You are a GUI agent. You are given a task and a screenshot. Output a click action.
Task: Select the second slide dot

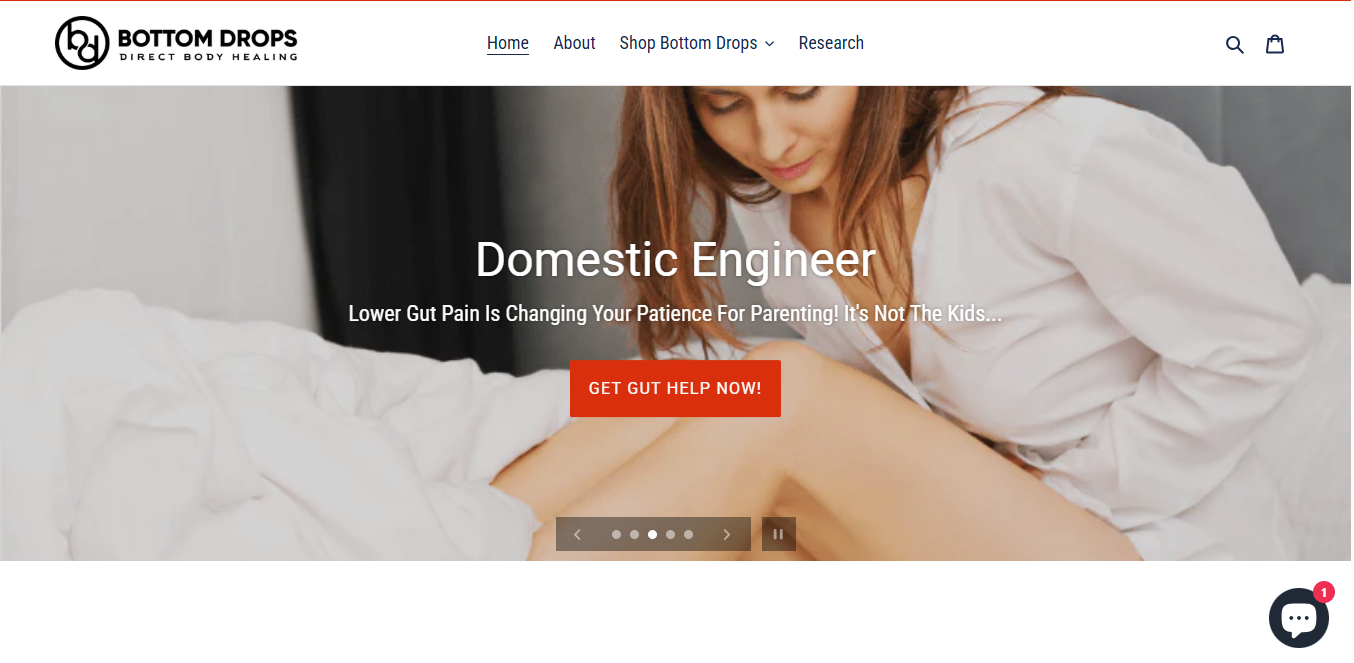(x=634, y=534)
